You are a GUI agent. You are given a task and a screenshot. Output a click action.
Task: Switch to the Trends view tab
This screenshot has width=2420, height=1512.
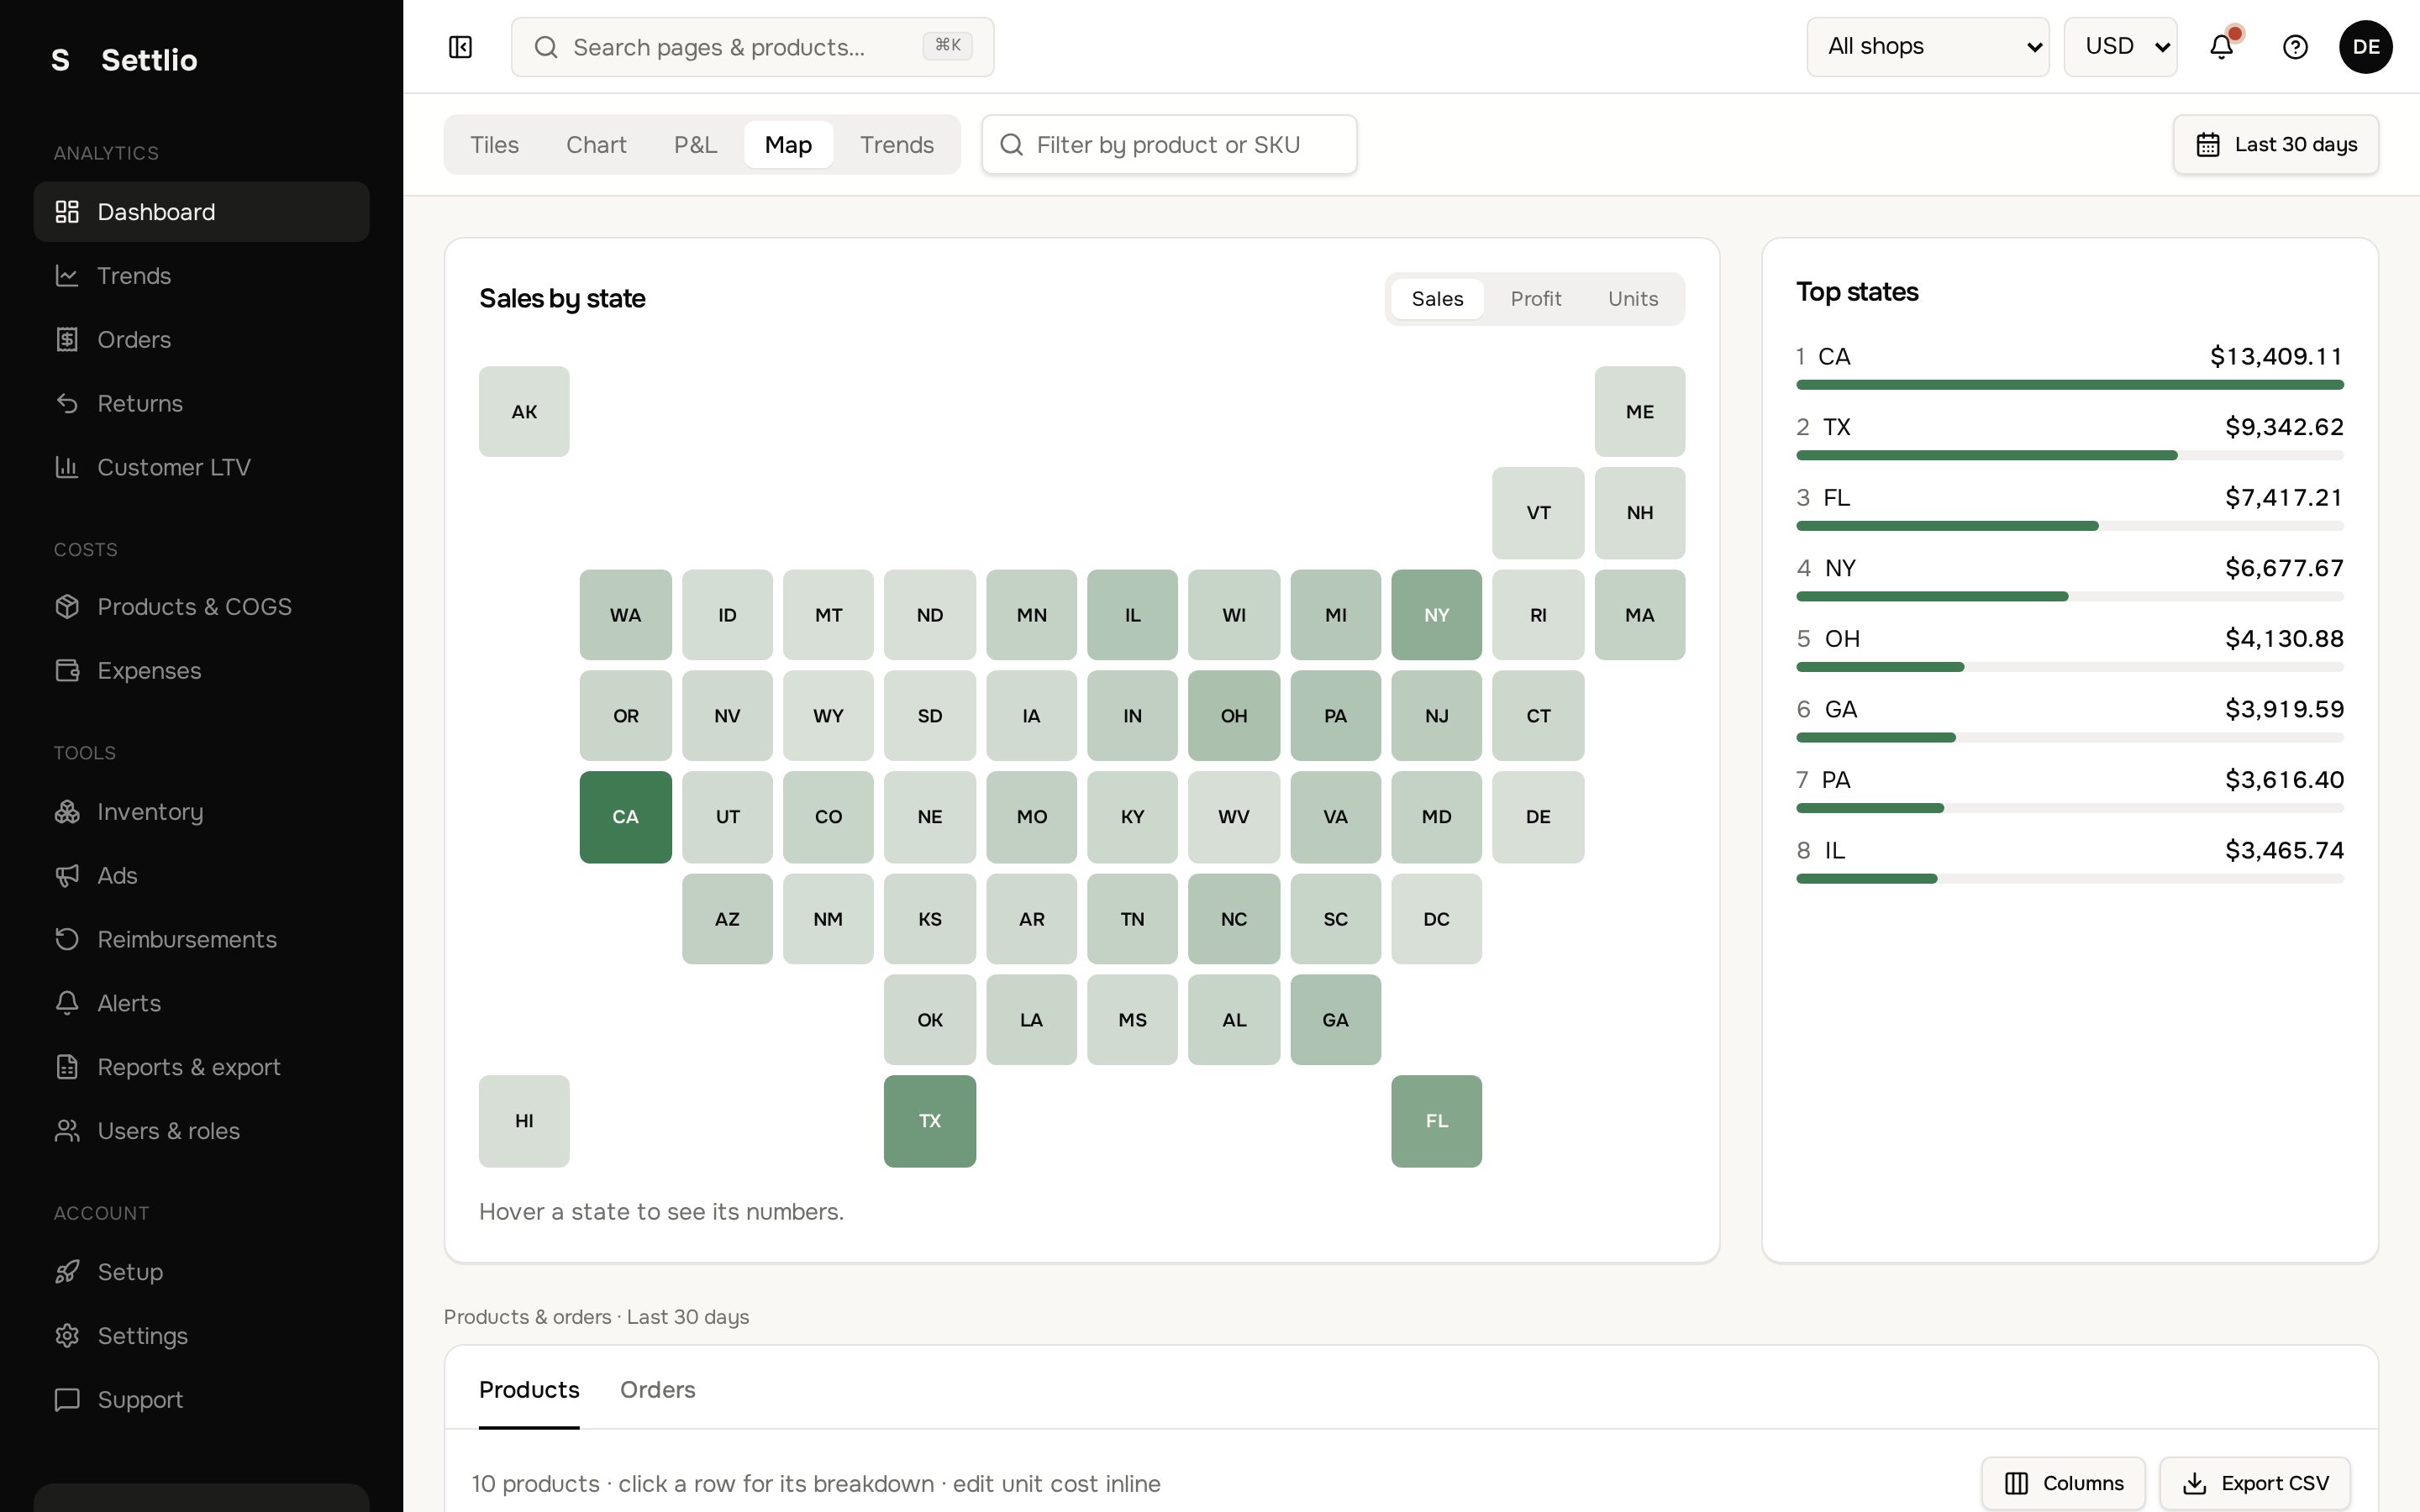pos(896,145)
